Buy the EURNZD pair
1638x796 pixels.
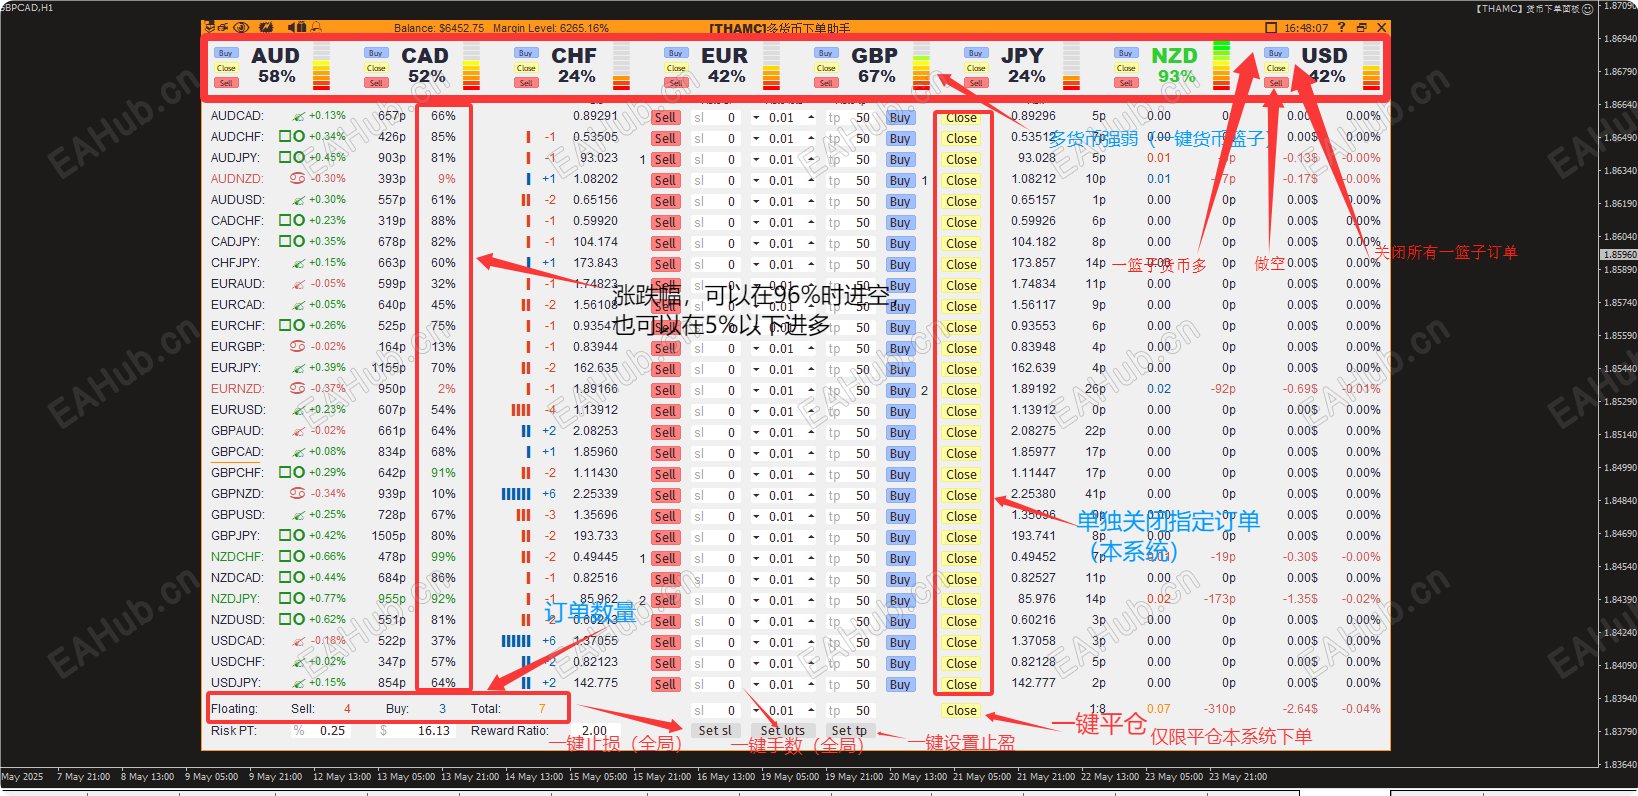coord(900,391)
